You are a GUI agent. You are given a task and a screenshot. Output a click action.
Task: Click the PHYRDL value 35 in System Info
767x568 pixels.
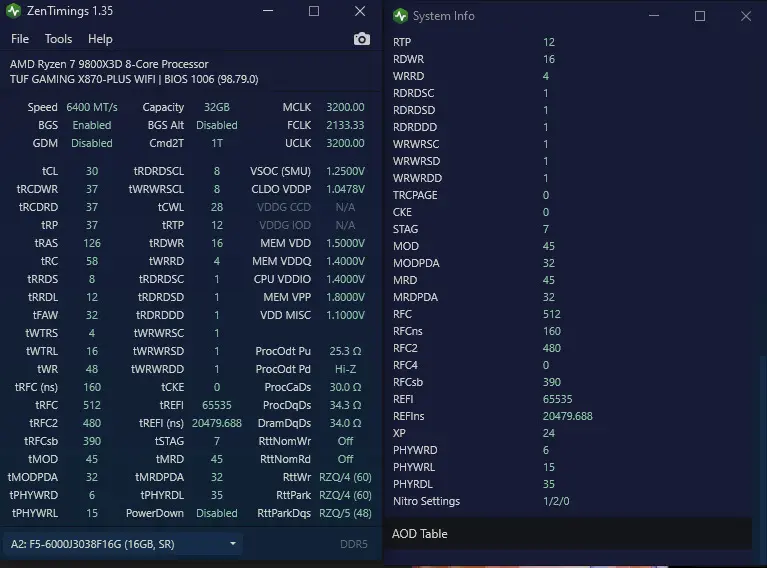[549, 484]
